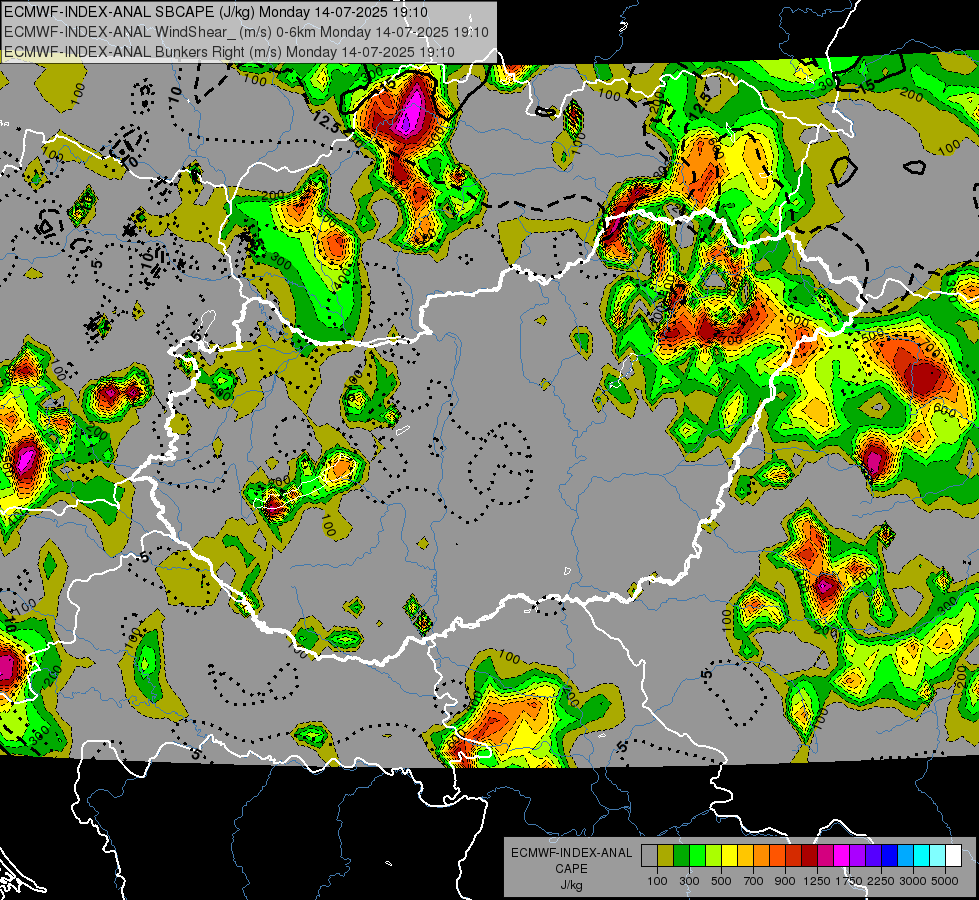Screen dimensions: 979x900
Task: Click the red-orange legend swatch before 900
Action: tap(777, 855)
